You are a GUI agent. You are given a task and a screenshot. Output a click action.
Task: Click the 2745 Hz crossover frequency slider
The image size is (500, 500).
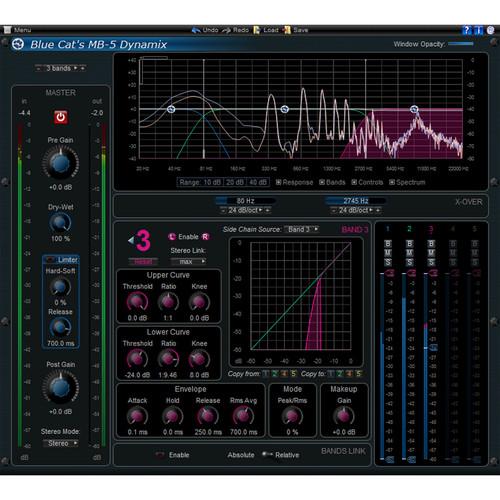tap(355, 201)
